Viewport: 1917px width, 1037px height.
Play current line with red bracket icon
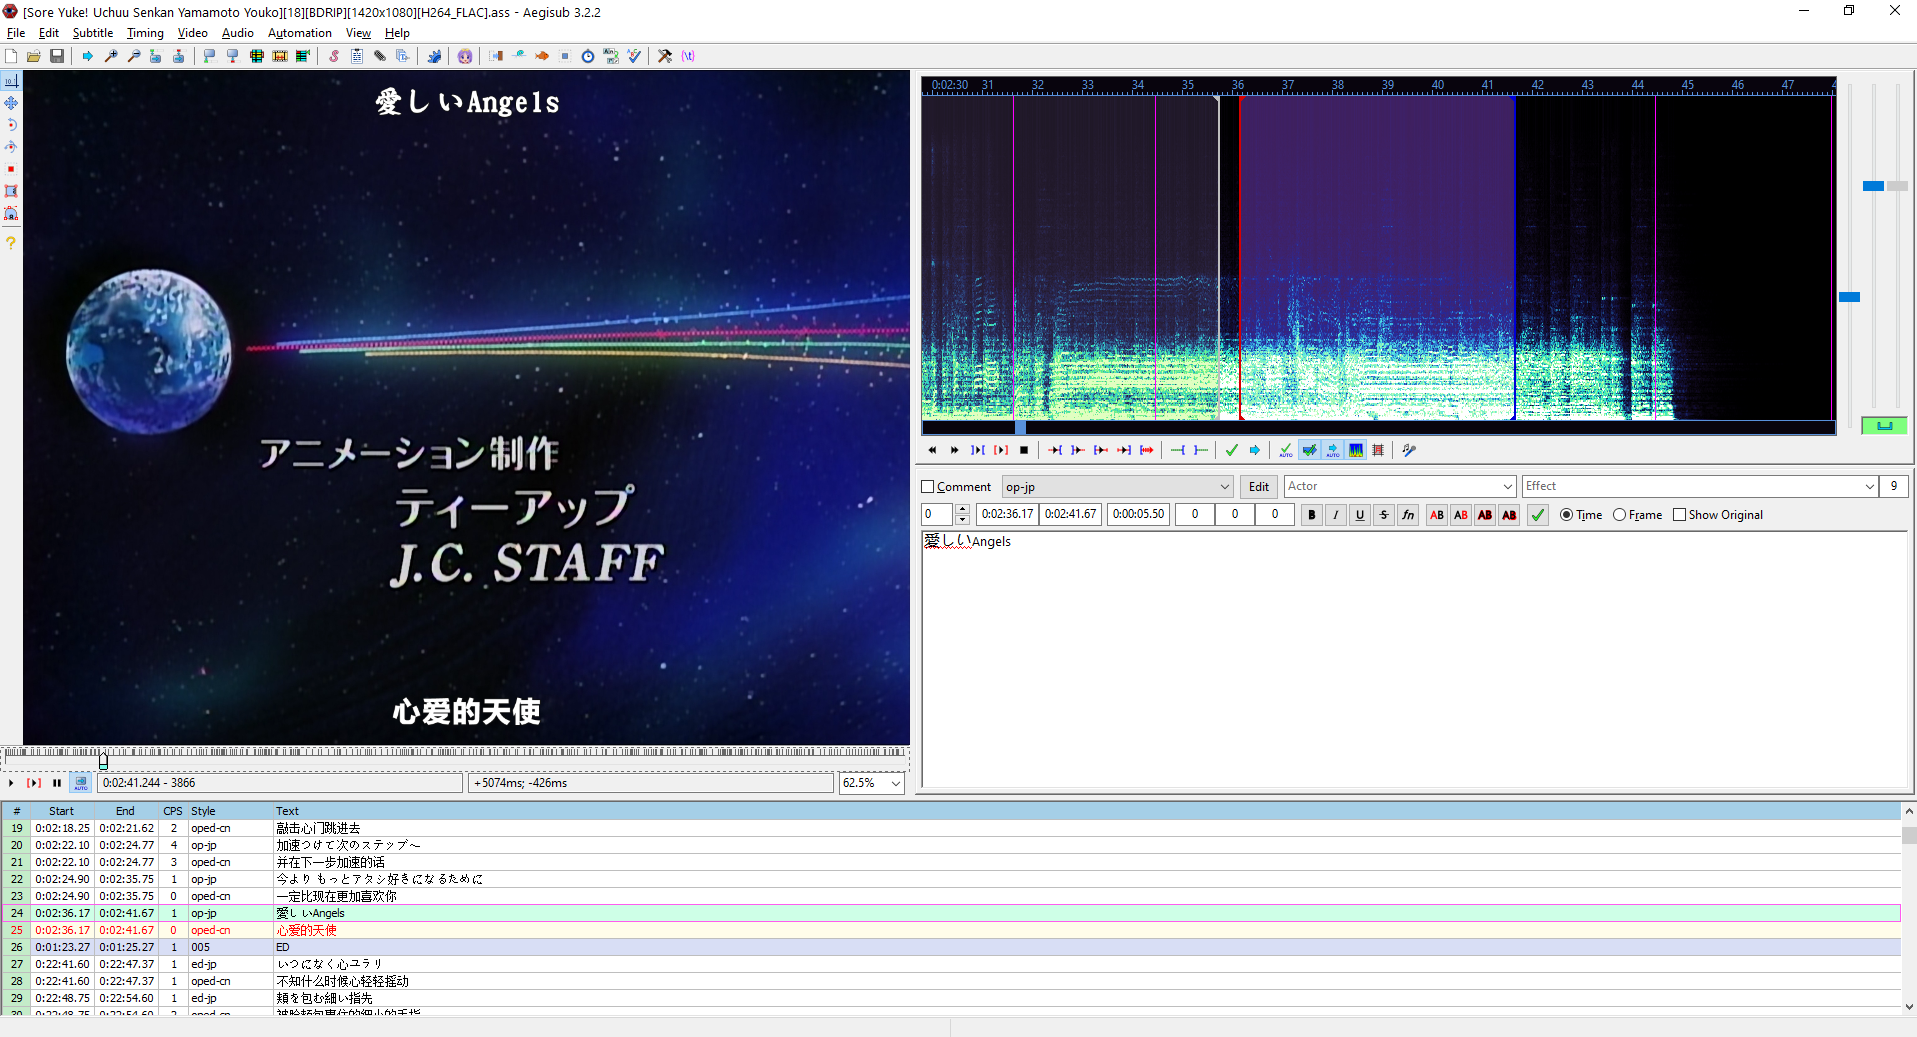1001,450
